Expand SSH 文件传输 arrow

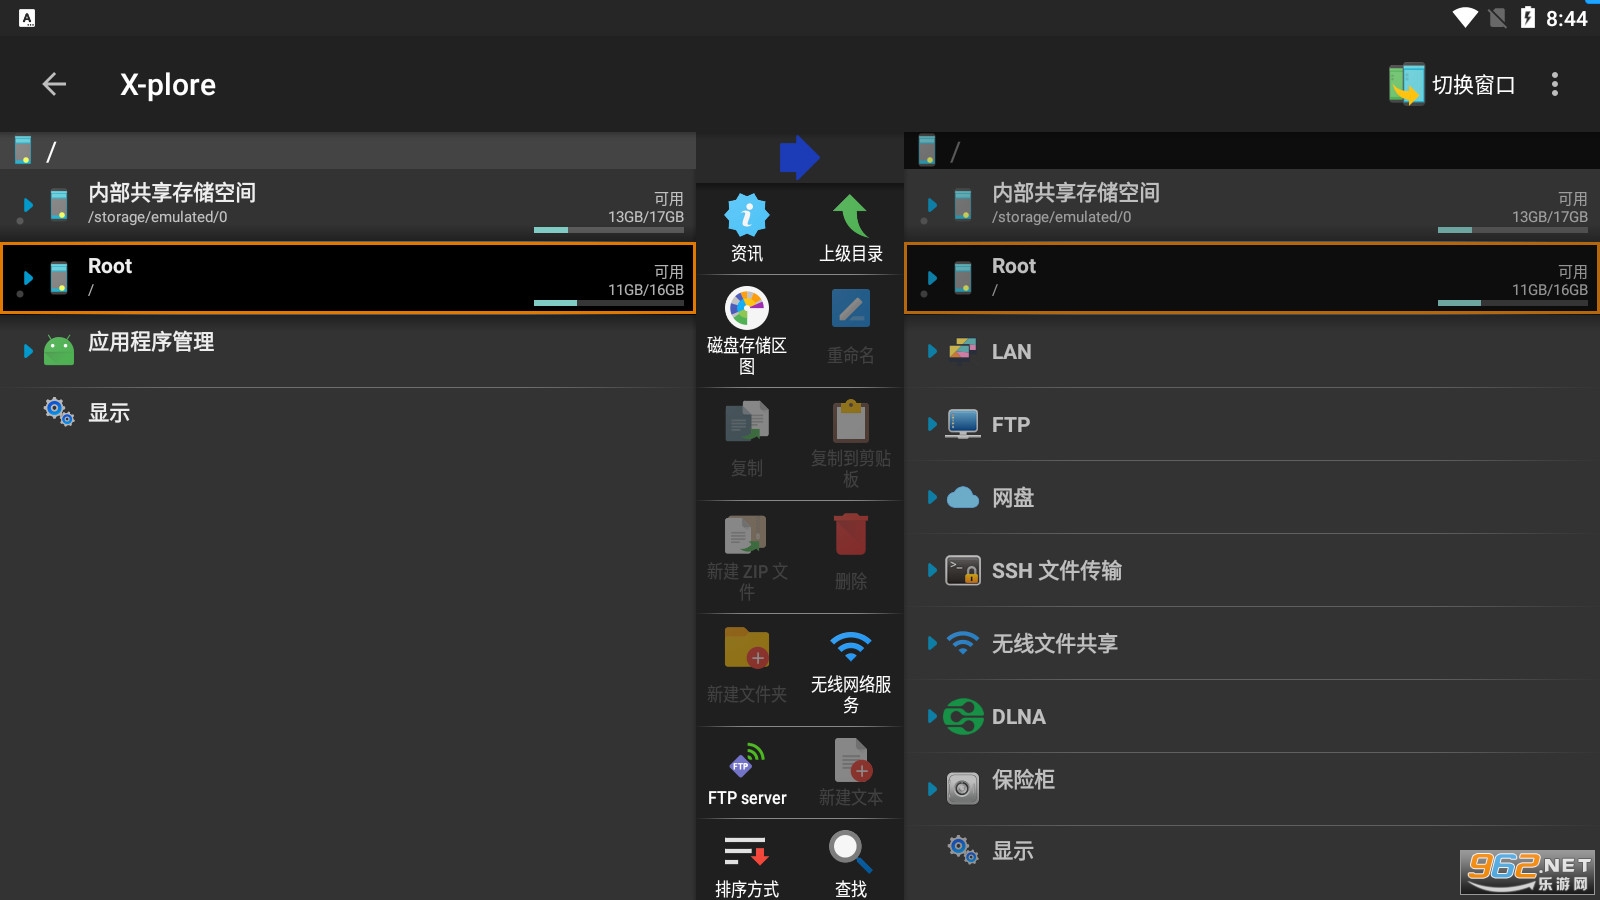click(932, 570)
